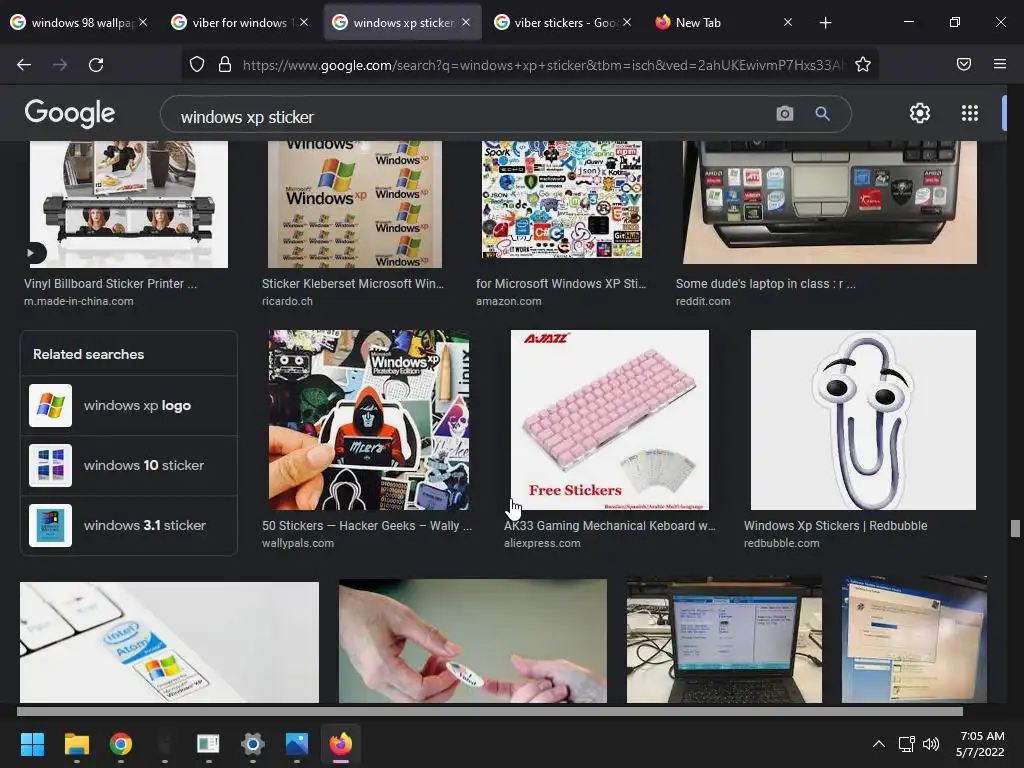The width and height of the screenshot is (1024, 768).
Task: Open 'Some dude's laptop in class' reddit link
Action: point(765,283)
